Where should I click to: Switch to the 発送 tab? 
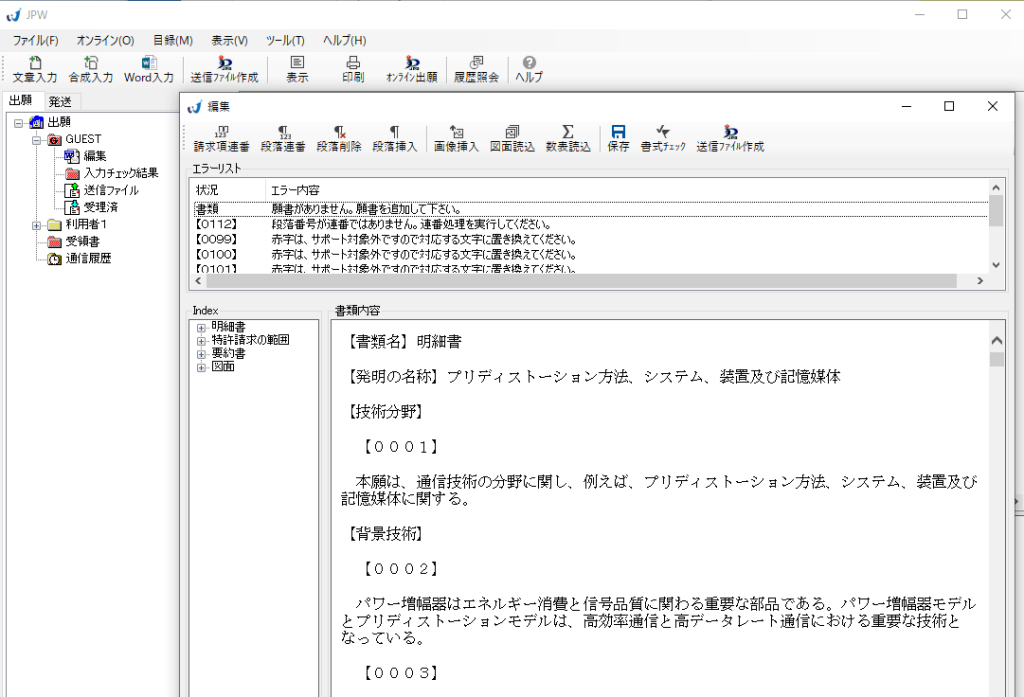(60, 101)
